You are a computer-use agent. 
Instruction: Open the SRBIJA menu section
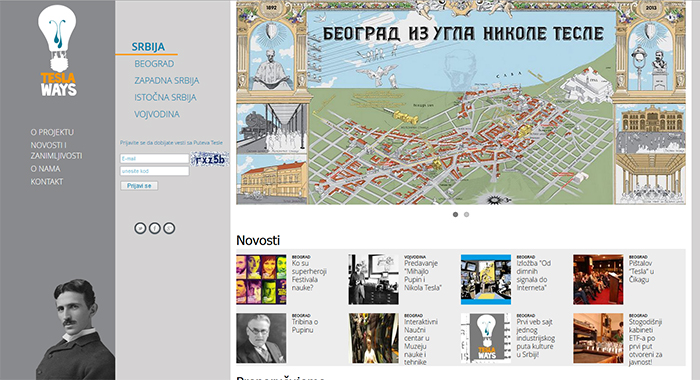[148, 47]
